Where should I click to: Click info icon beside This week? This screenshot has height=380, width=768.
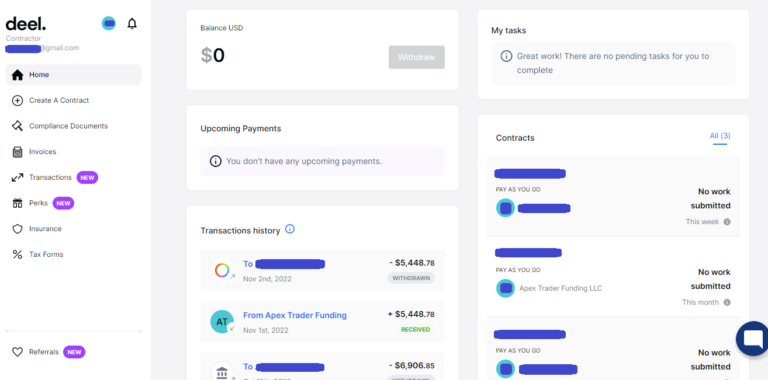point(727,222)
